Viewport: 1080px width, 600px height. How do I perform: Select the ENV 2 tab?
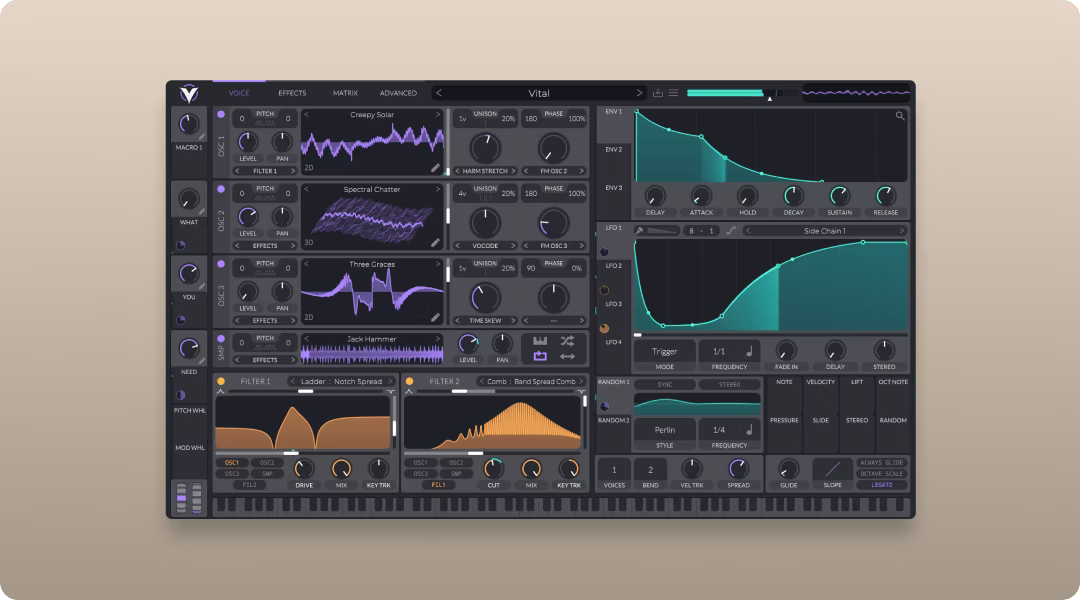pos(614,149)
